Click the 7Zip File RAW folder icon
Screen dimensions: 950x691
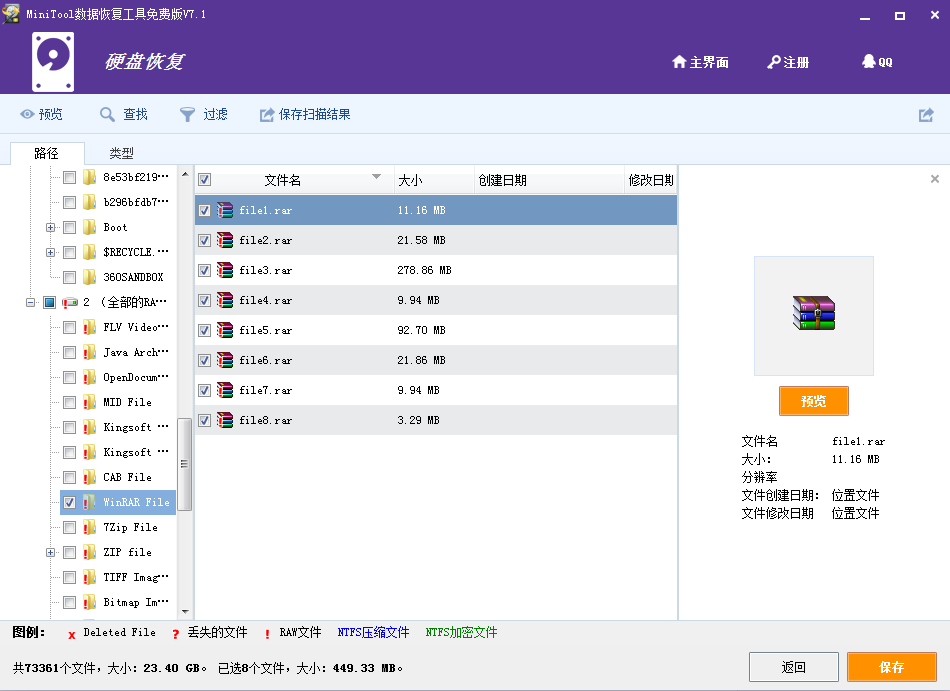click(89, 527)
